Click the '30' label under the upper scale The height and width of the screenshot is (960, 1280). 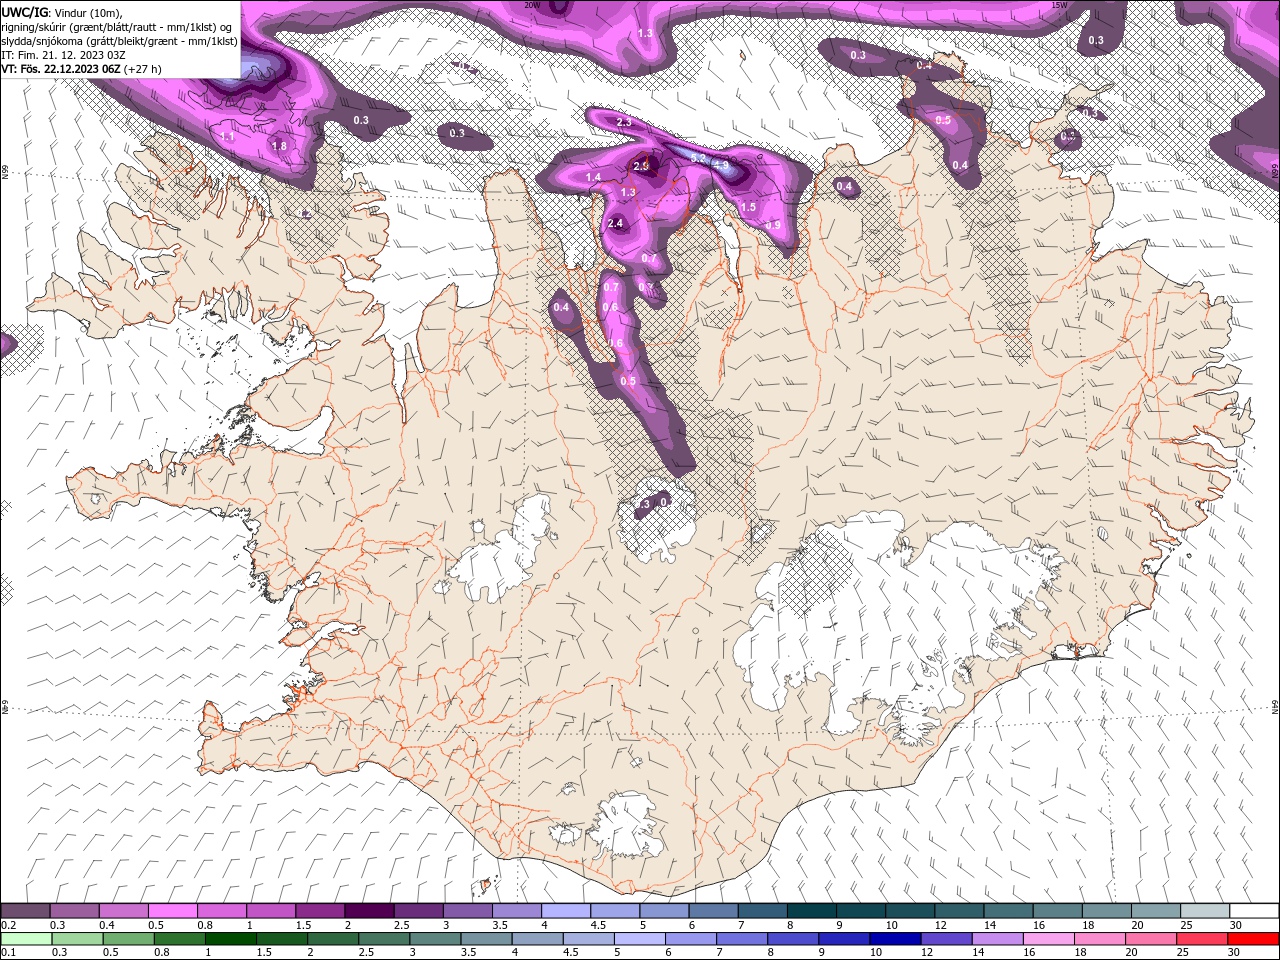coord(1235,925)
